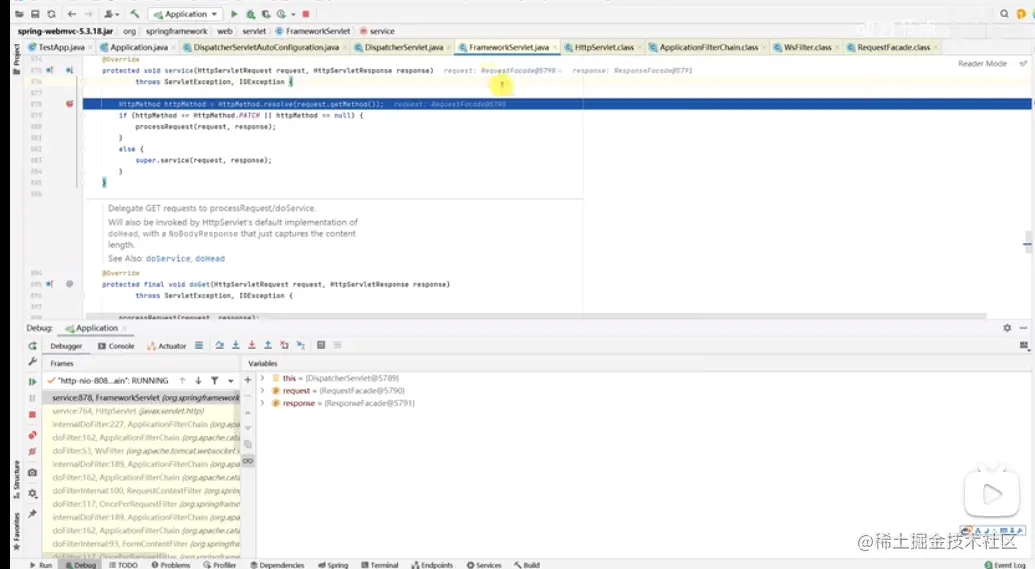
Task: Click Show Execution Point icon
Action: tap(199, 345)
